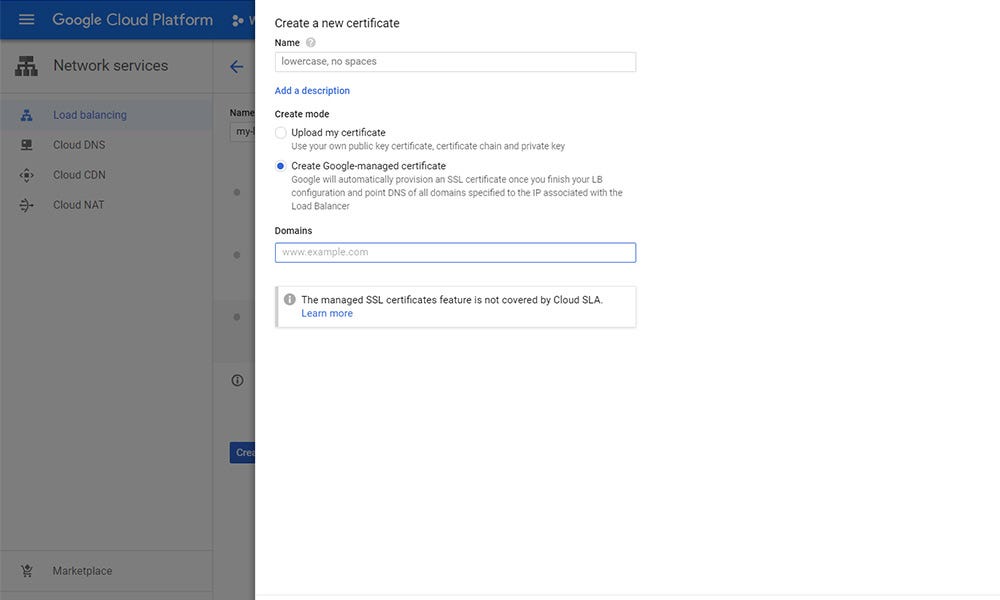
Task: Click the help icon beside Name
Action: coord(311,43)
